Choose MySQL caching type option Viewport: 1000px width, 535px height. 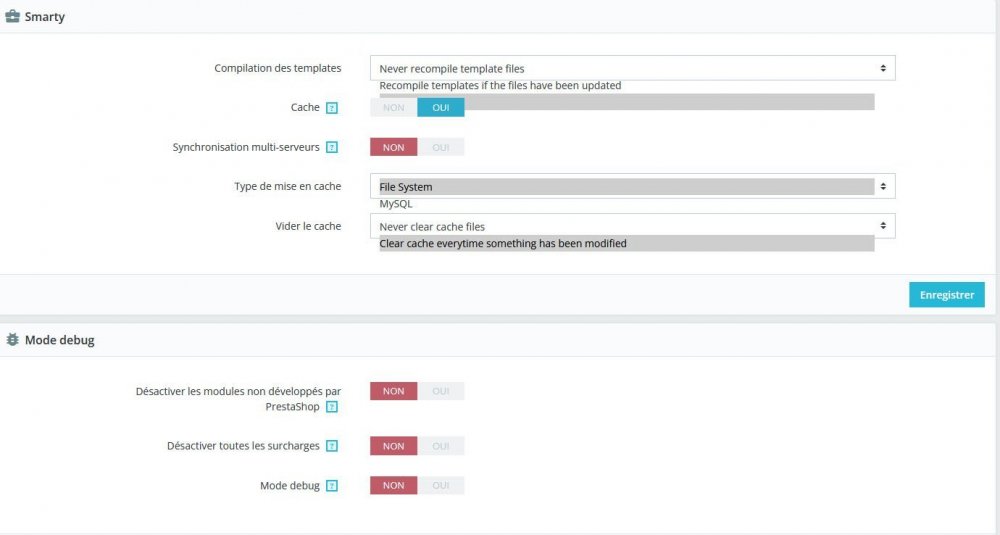[396, 204]
